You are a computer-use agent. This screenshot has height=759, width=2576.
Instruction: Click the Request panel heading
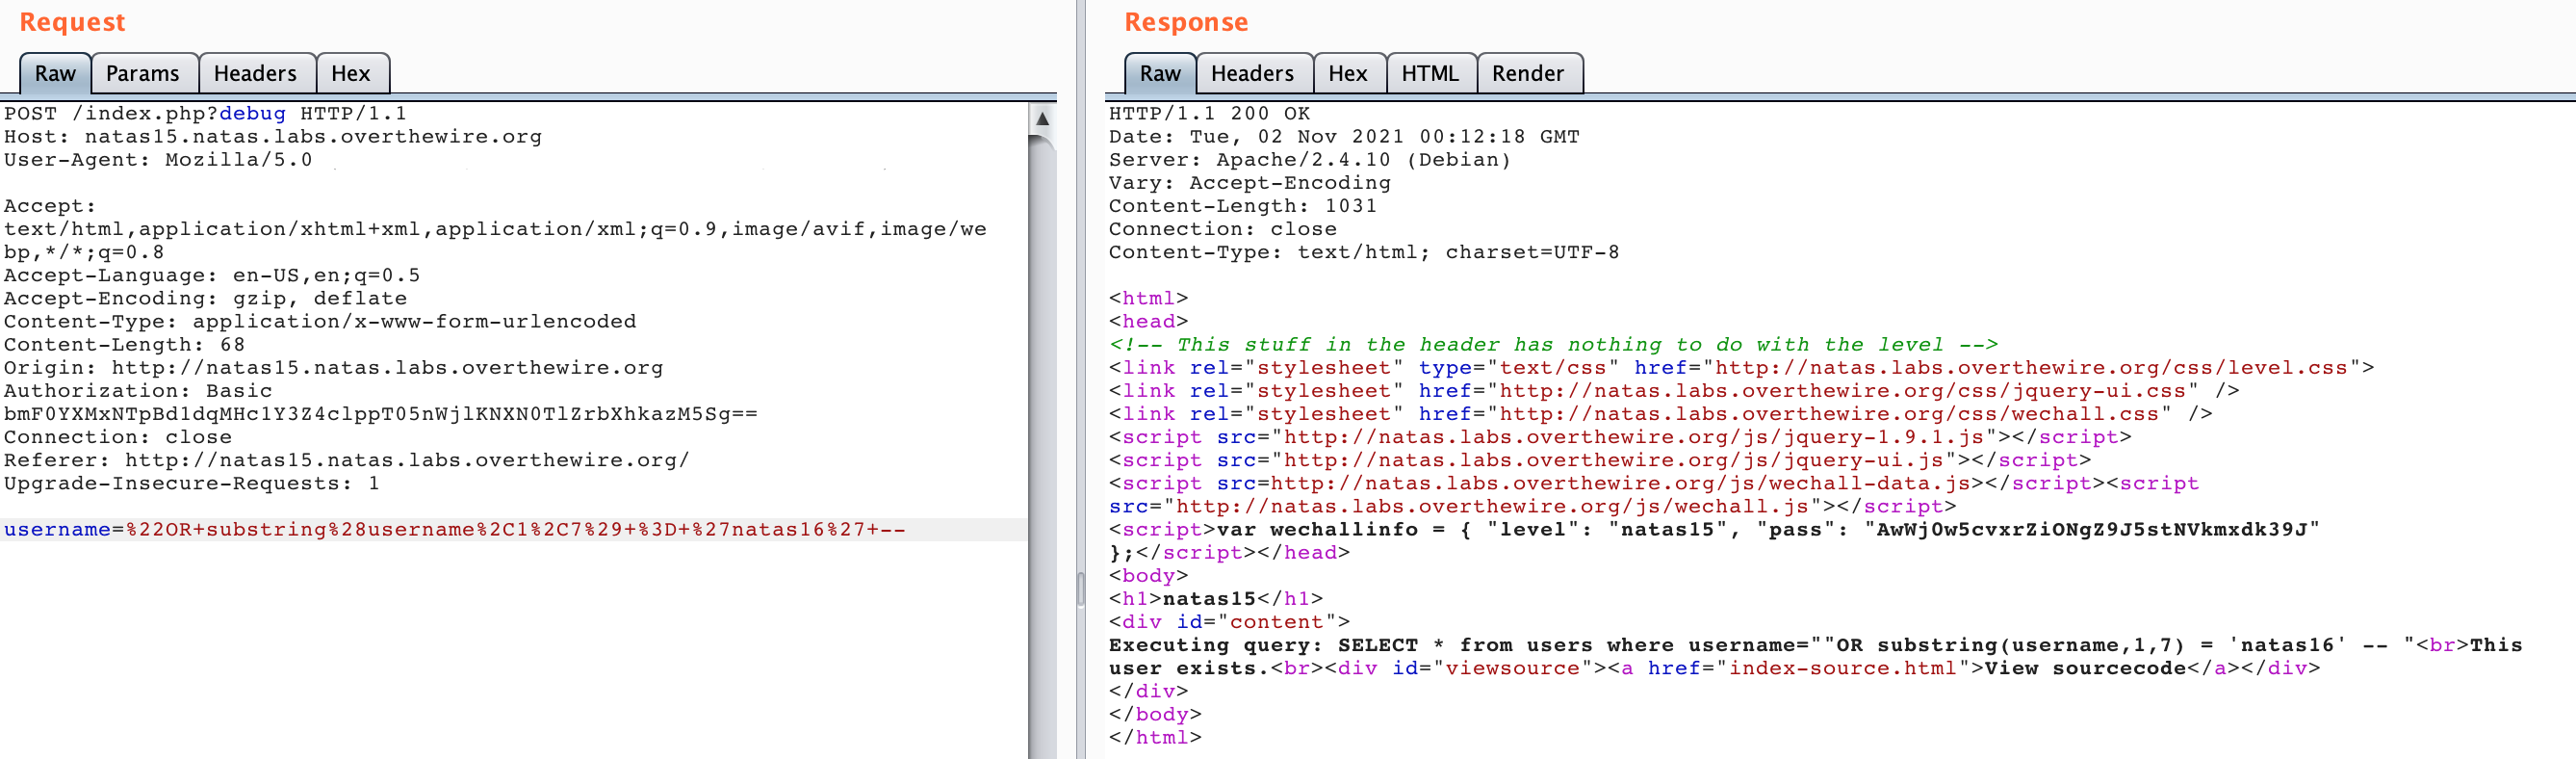[x=72, y=22]
